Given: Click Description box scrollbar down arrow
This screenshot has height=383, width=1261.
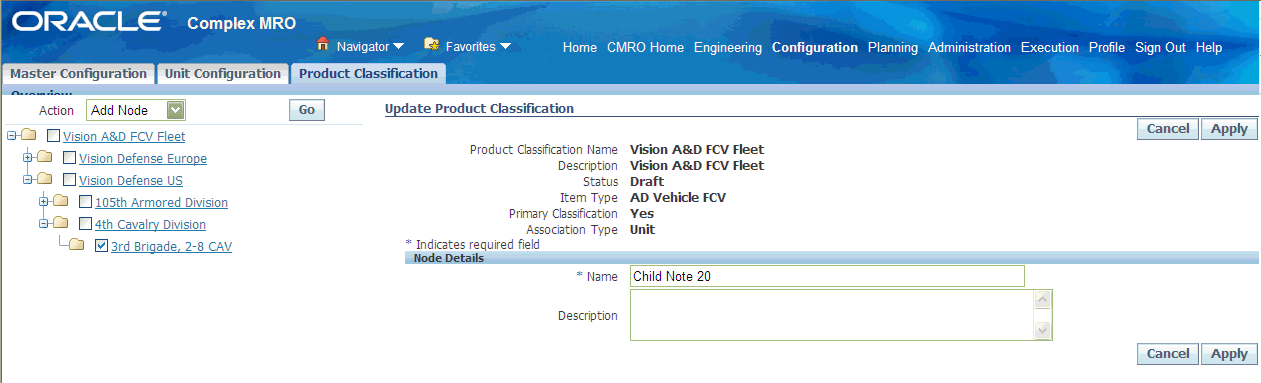Looking at the screenshot, I should pyautogui.click(x=1043, y=331).
